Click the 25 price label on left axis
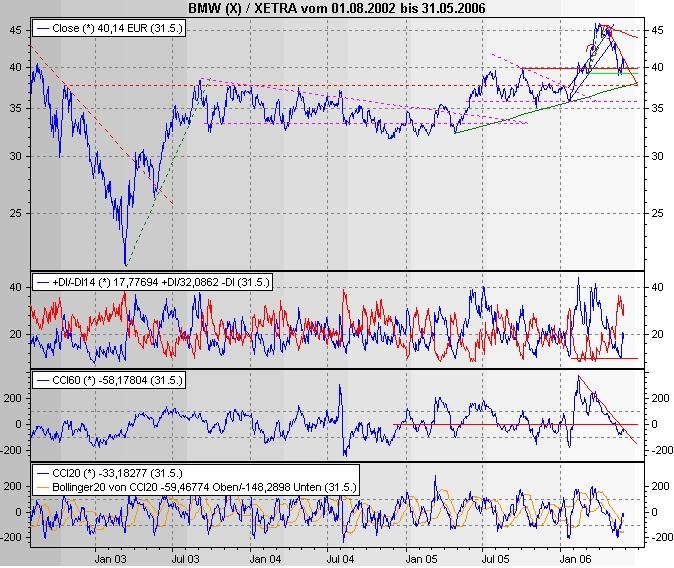This screenshot has width=674, height=568. pyautogui.click(x=15, y=213)
